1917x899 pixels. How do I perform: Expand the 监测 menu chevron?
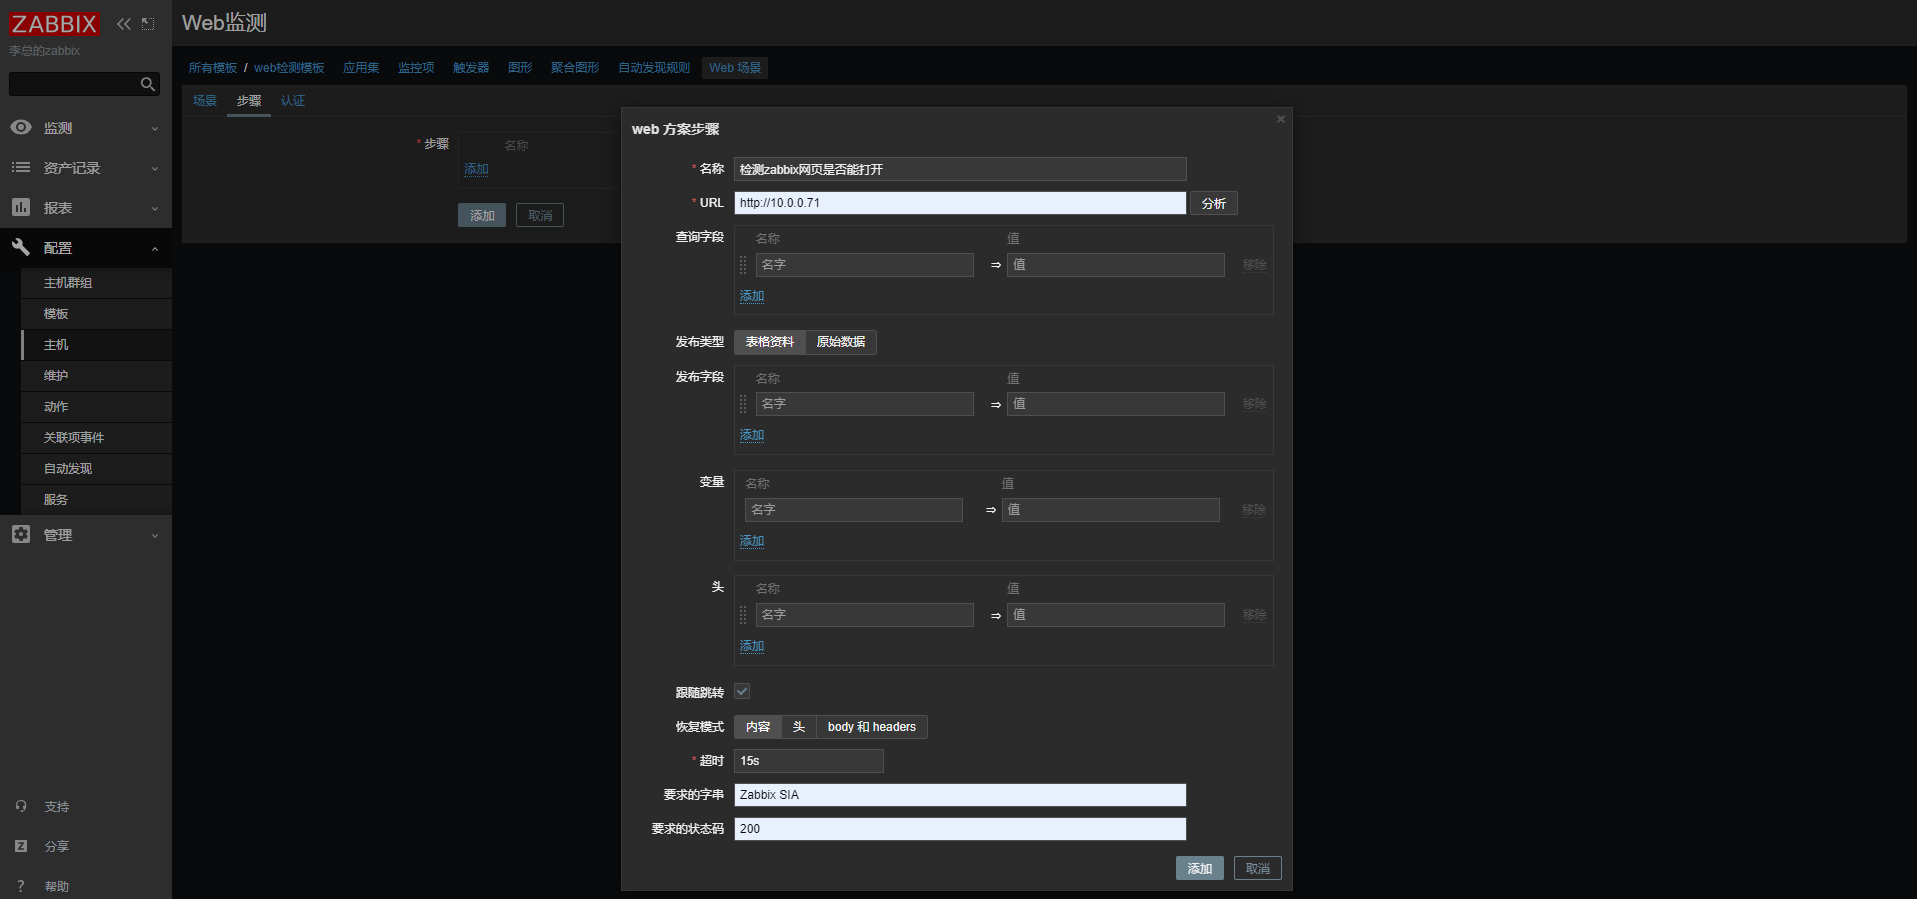click(x=155, y=129)
